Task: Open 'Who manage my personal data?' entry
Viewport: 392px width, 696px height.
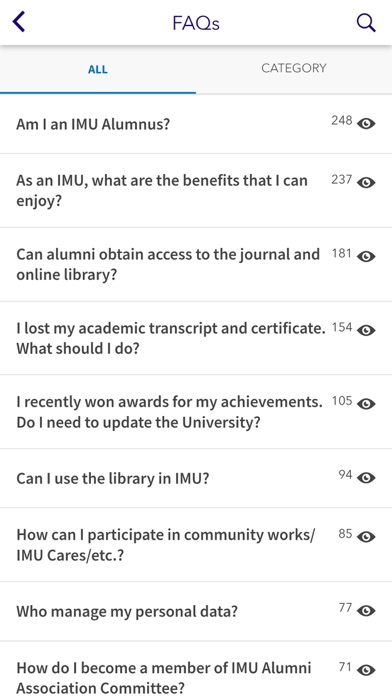Action: [x=196, y=611]
